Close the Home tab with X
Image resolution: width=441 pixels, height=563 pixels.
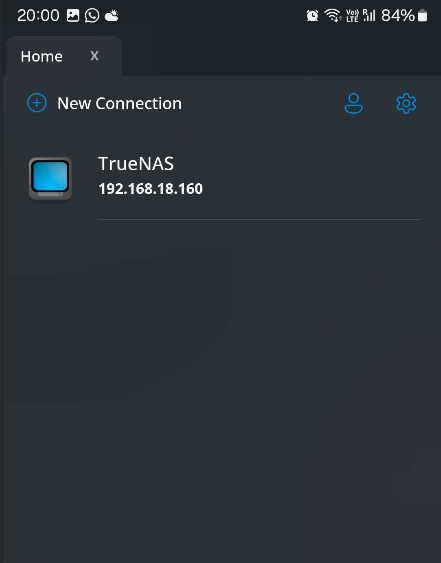click(x=94, y=56)
